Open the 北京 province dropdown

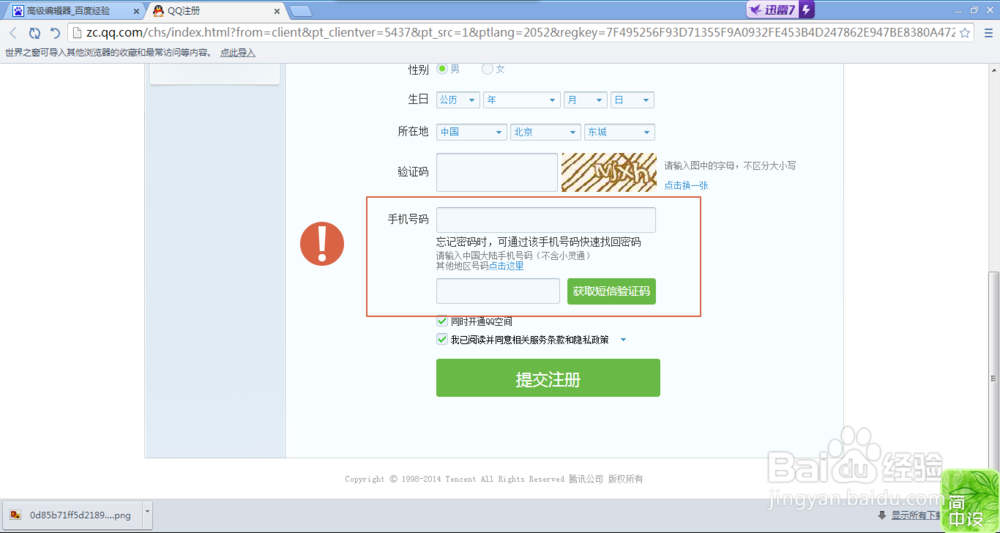[x=546, y=132]
